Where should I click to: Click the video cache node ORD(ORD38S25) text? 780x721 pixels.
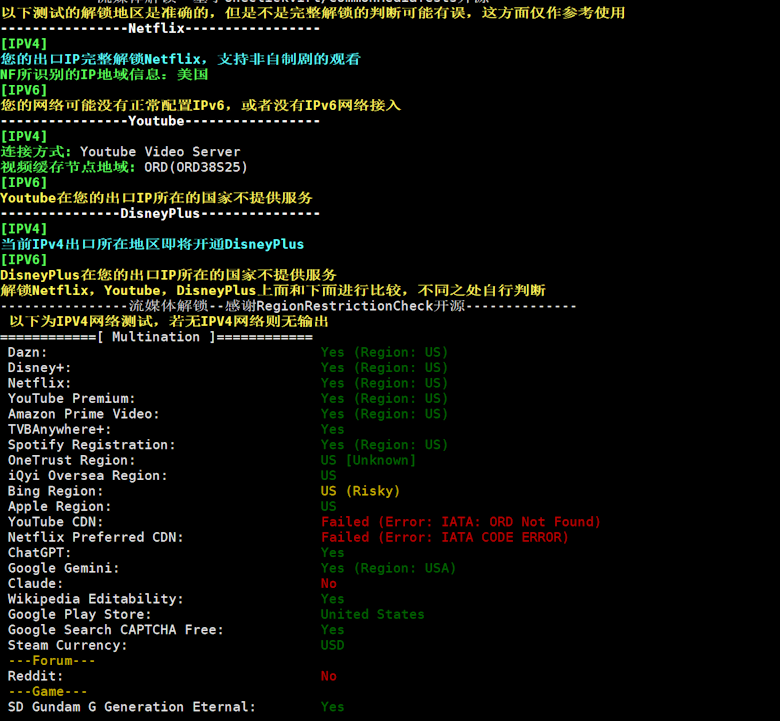click(196, 167)
